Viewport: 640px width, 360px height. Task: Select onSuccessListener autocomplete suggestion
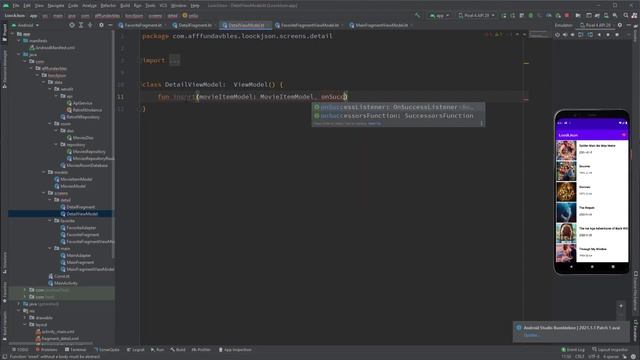click(x=398, y=107)
